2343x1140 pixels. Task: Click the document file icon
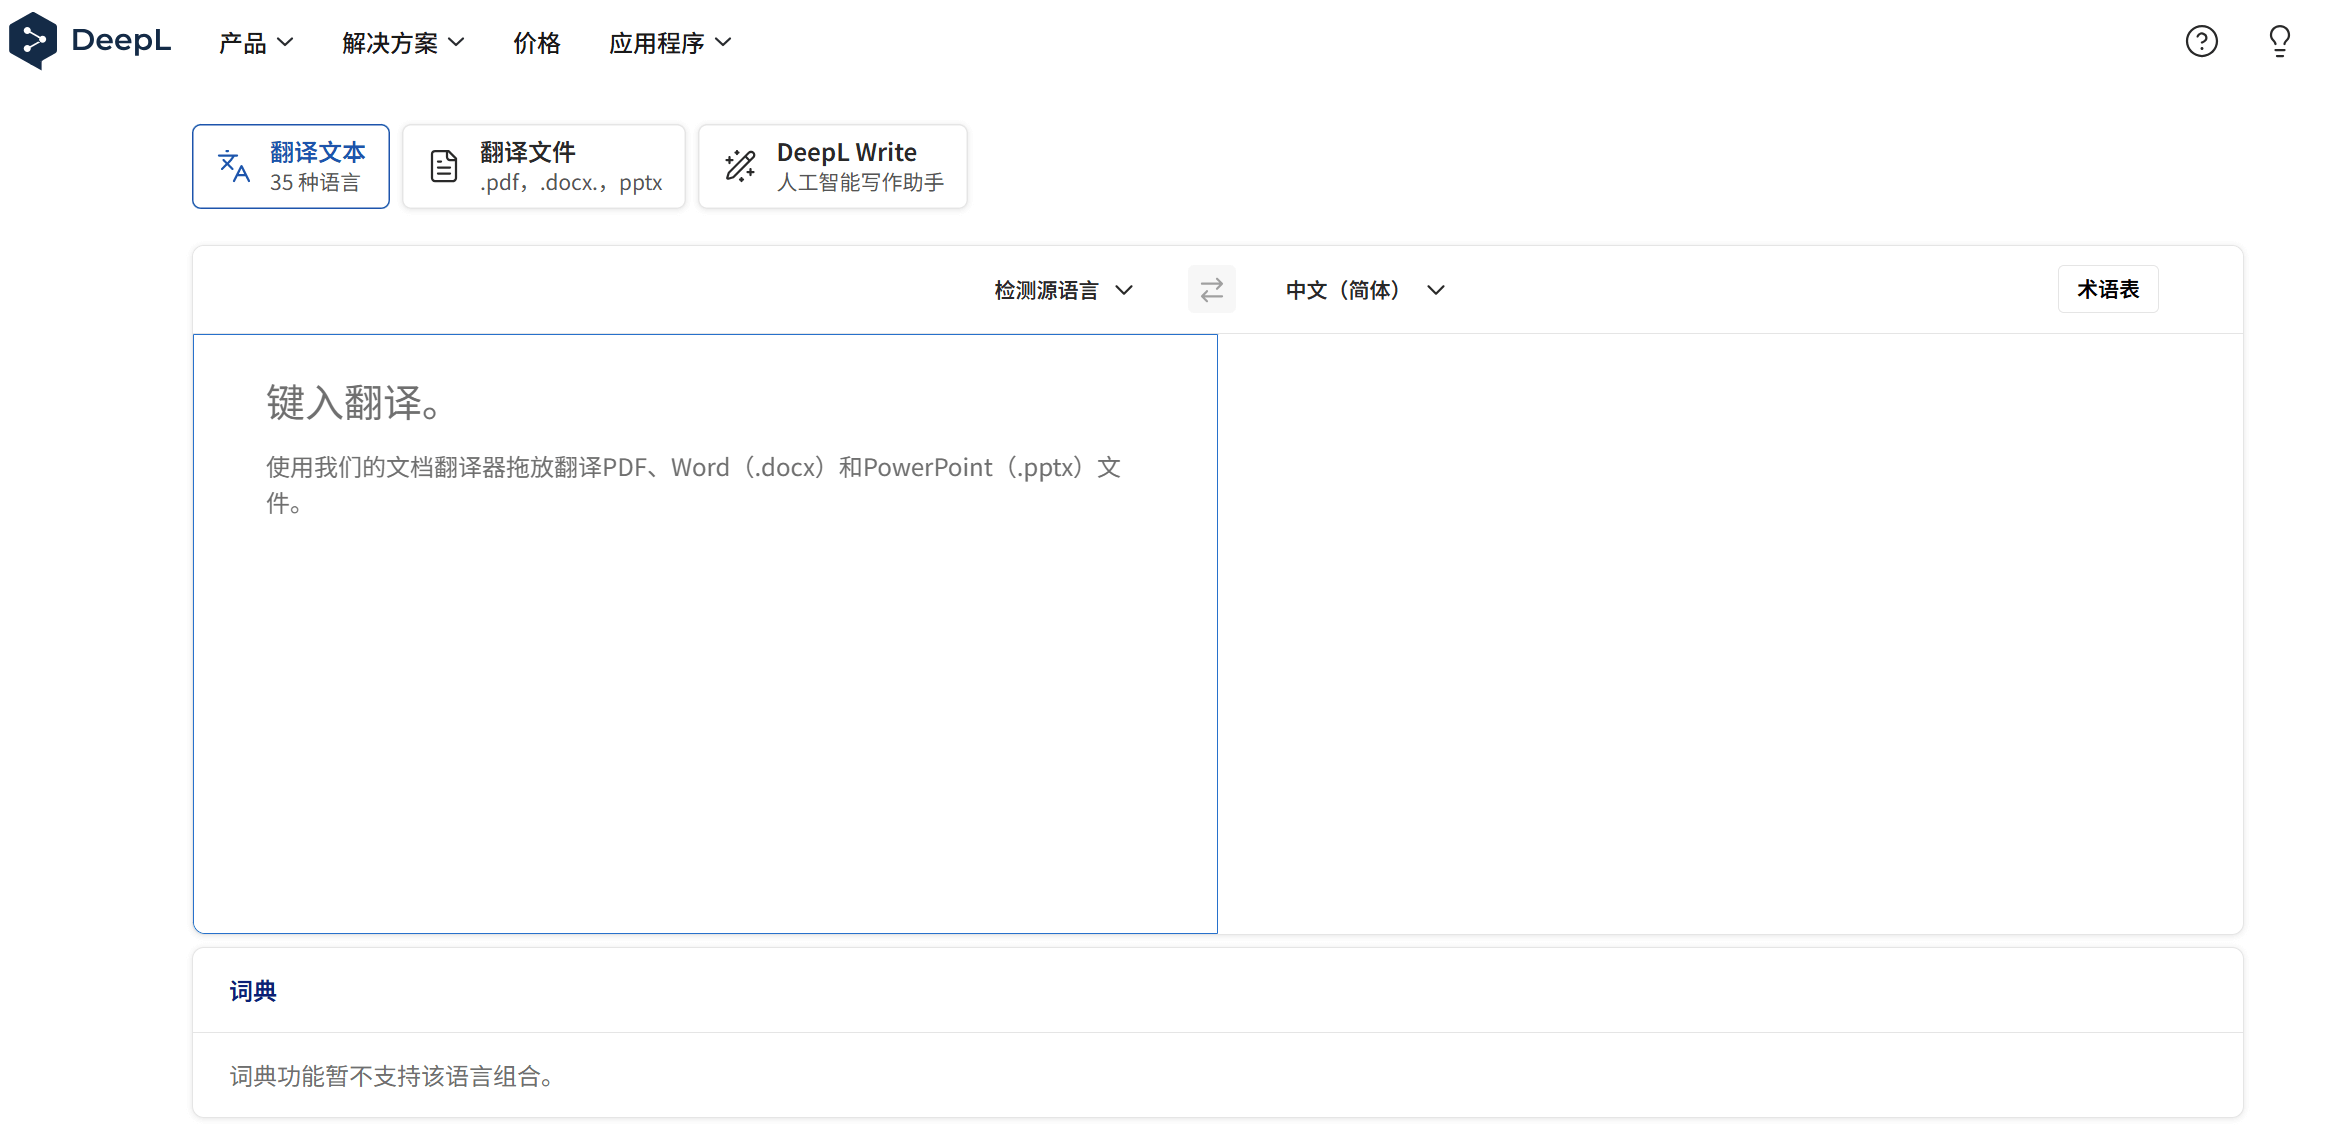[x=444, y=166]
